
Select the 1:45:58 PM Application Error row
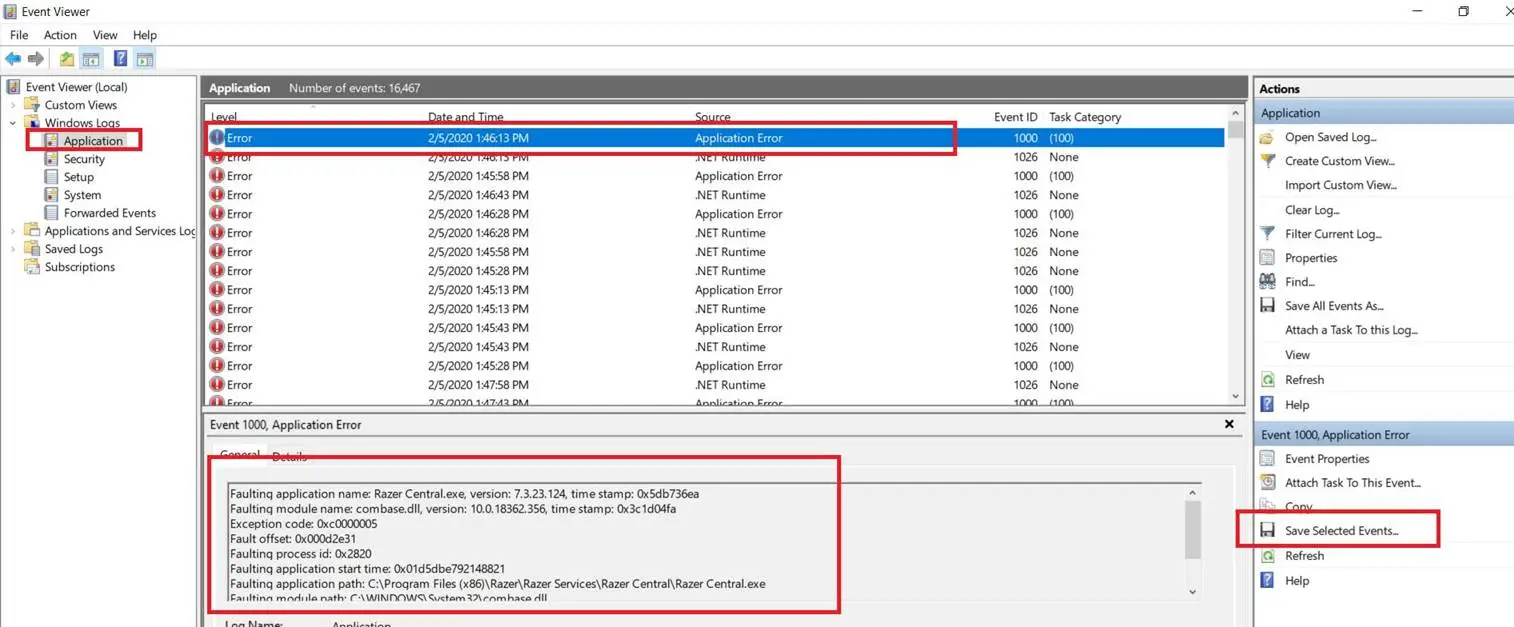pyautogui.click(x=715, y=176)
